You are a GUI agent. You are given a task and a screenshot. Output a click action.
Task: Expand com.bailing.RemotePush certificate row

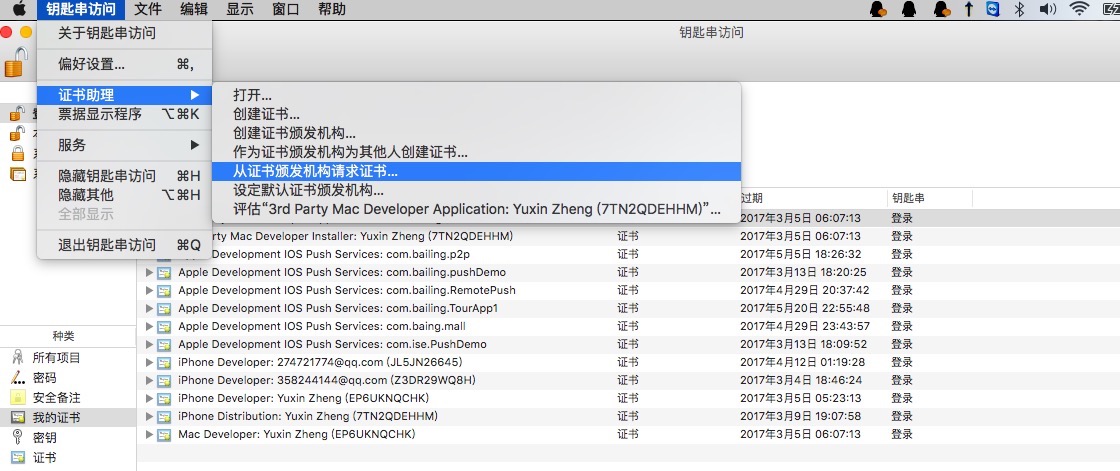coord(149,290)
